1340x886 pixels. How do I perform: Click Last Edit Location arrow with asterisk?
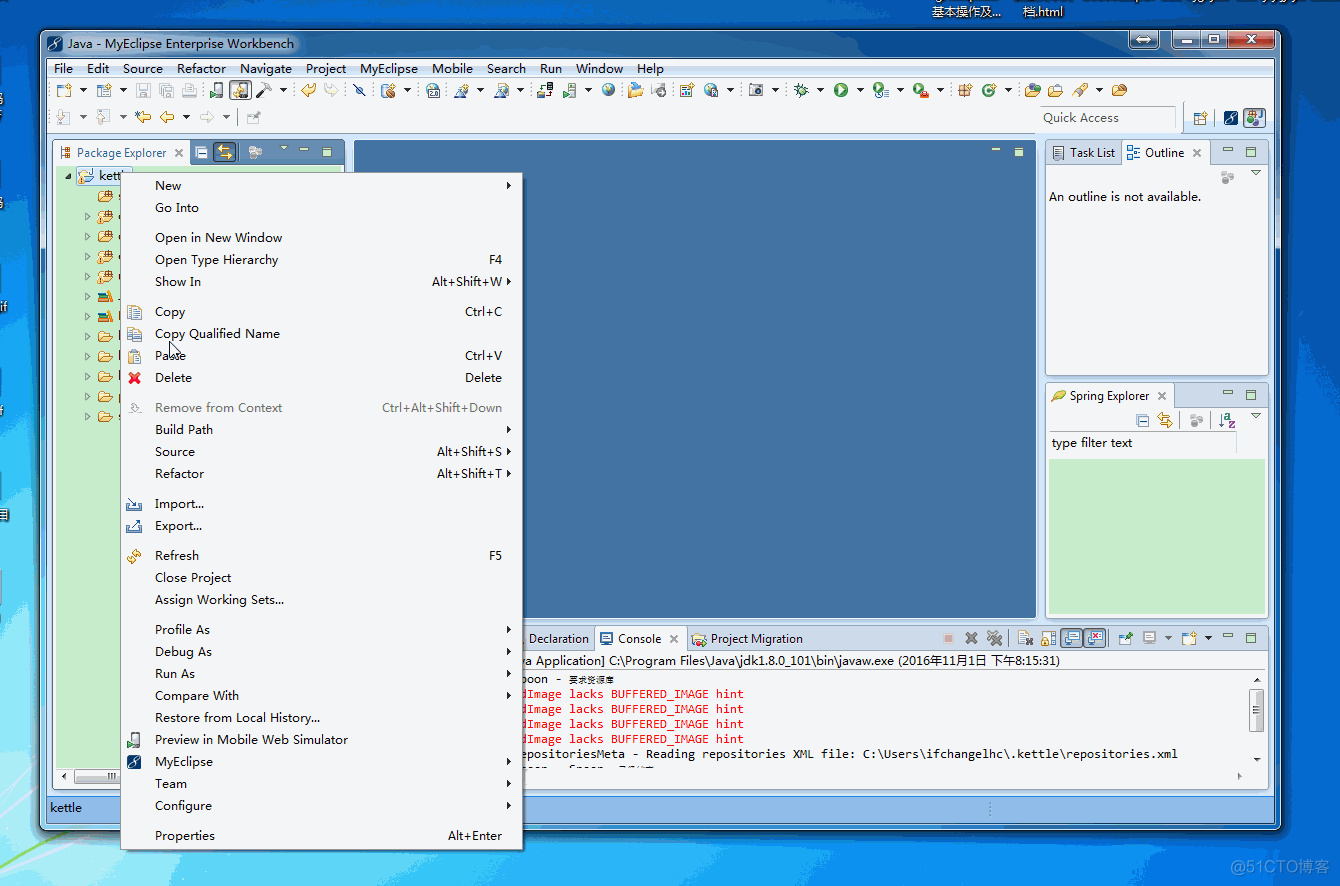pos(142,117)
